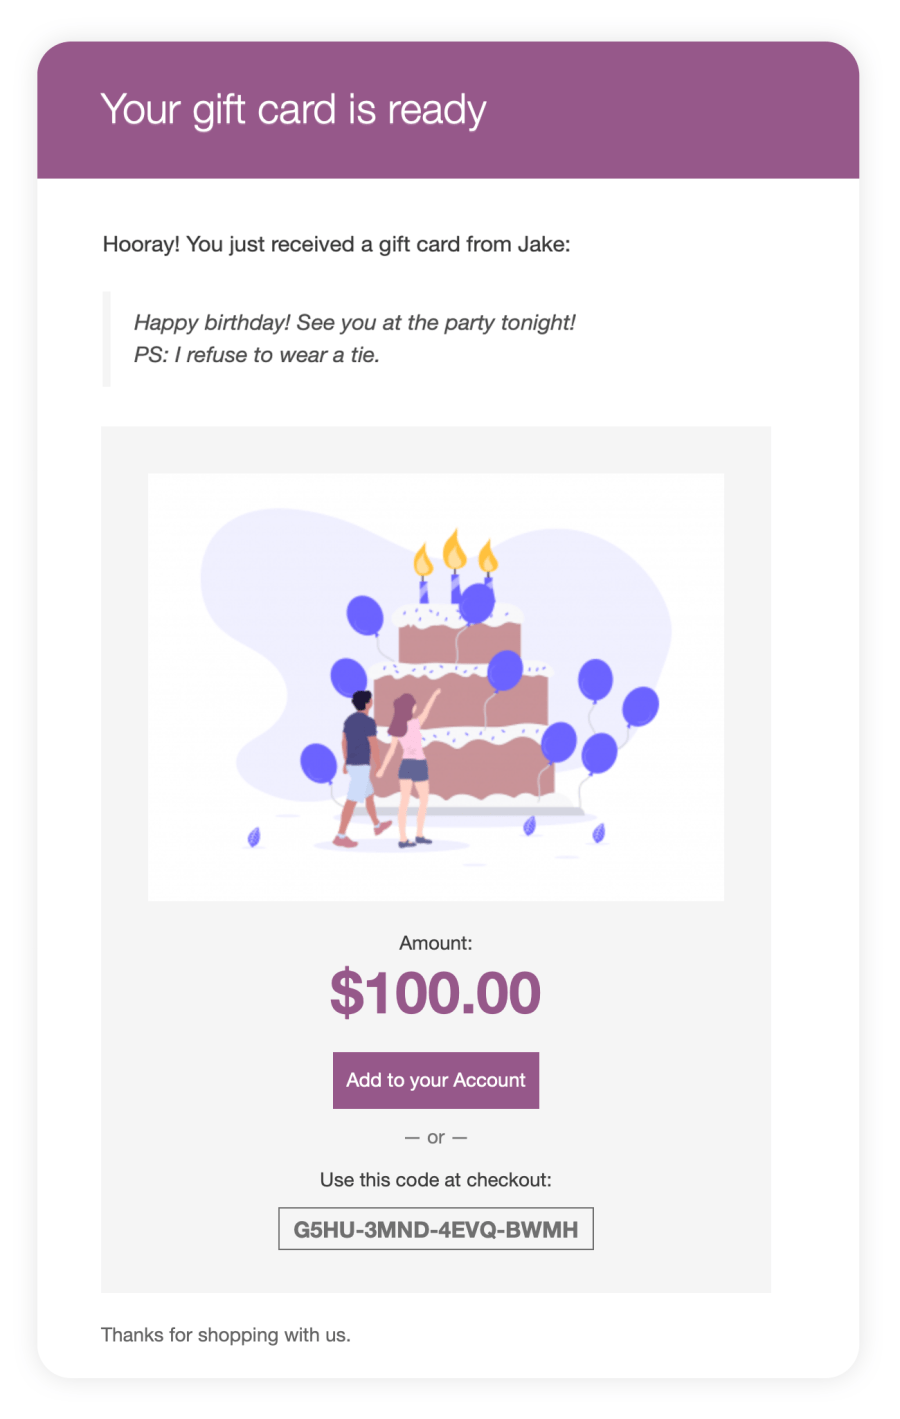Viewport: 900px width, 1419px height.
Task: Click the "Amount:" label above the price
Action: point(435,943)
